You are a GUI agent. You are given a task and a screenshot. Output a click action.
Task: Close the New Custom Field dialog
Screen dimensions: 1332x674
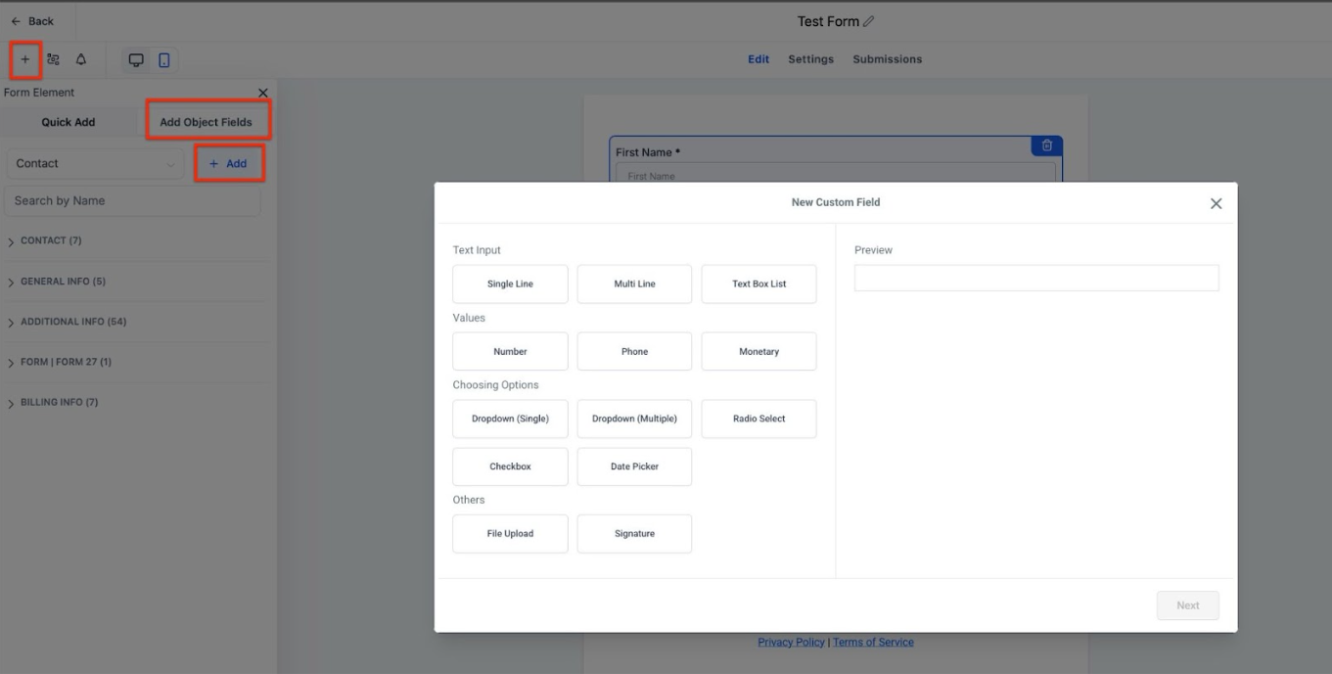coord(1215,203)
